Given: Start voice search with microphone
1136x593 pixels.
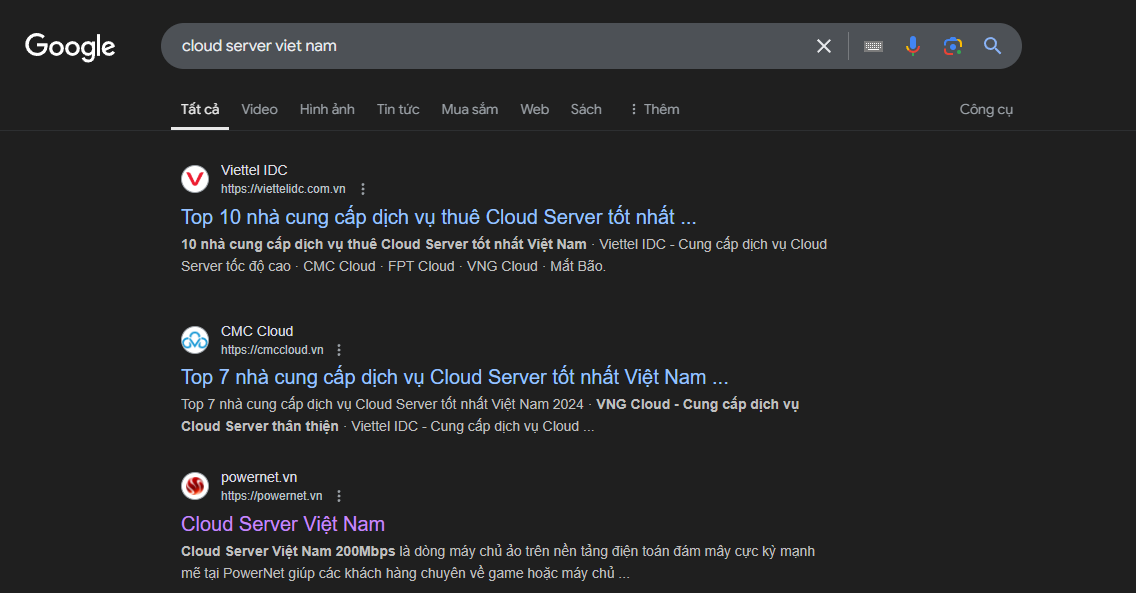Looking at the screenshot, I should coord(912,46).
